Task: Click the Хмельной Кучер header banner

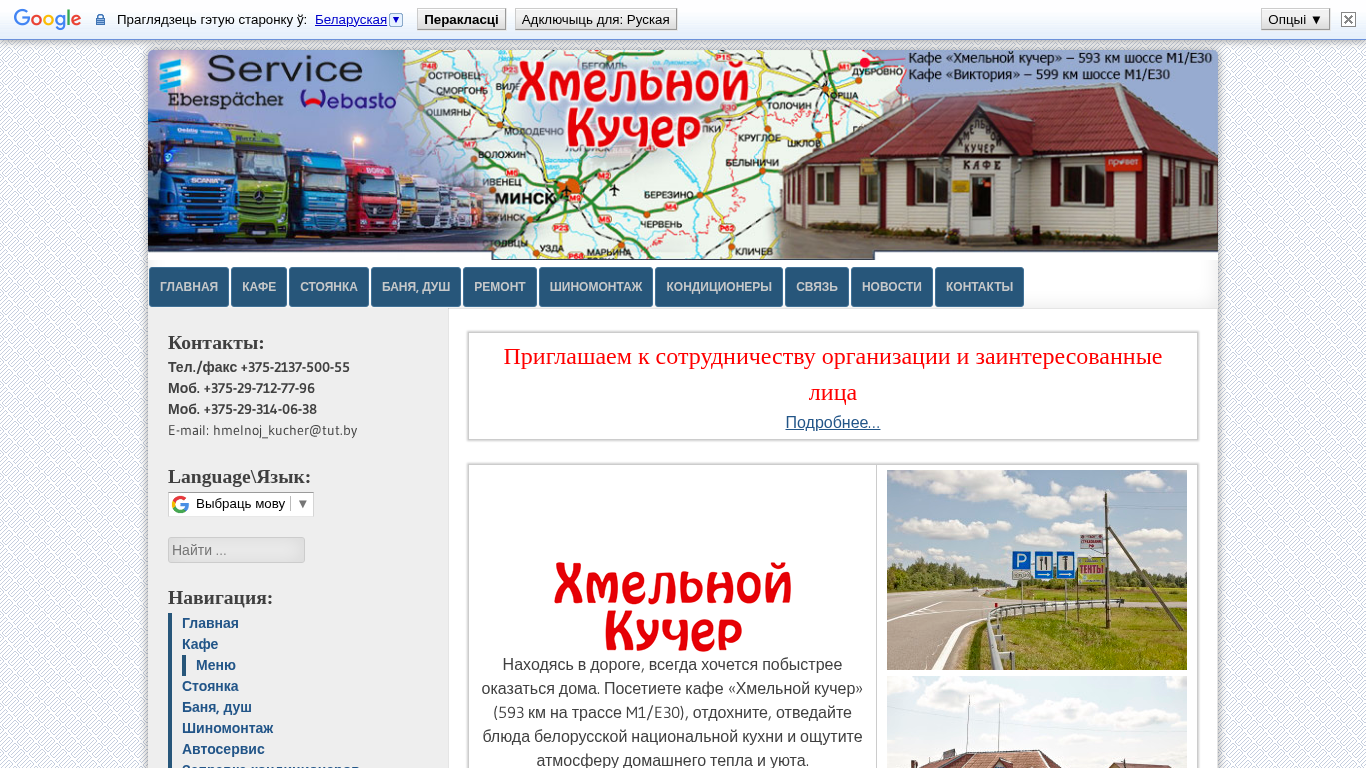Action: [683, 155]
